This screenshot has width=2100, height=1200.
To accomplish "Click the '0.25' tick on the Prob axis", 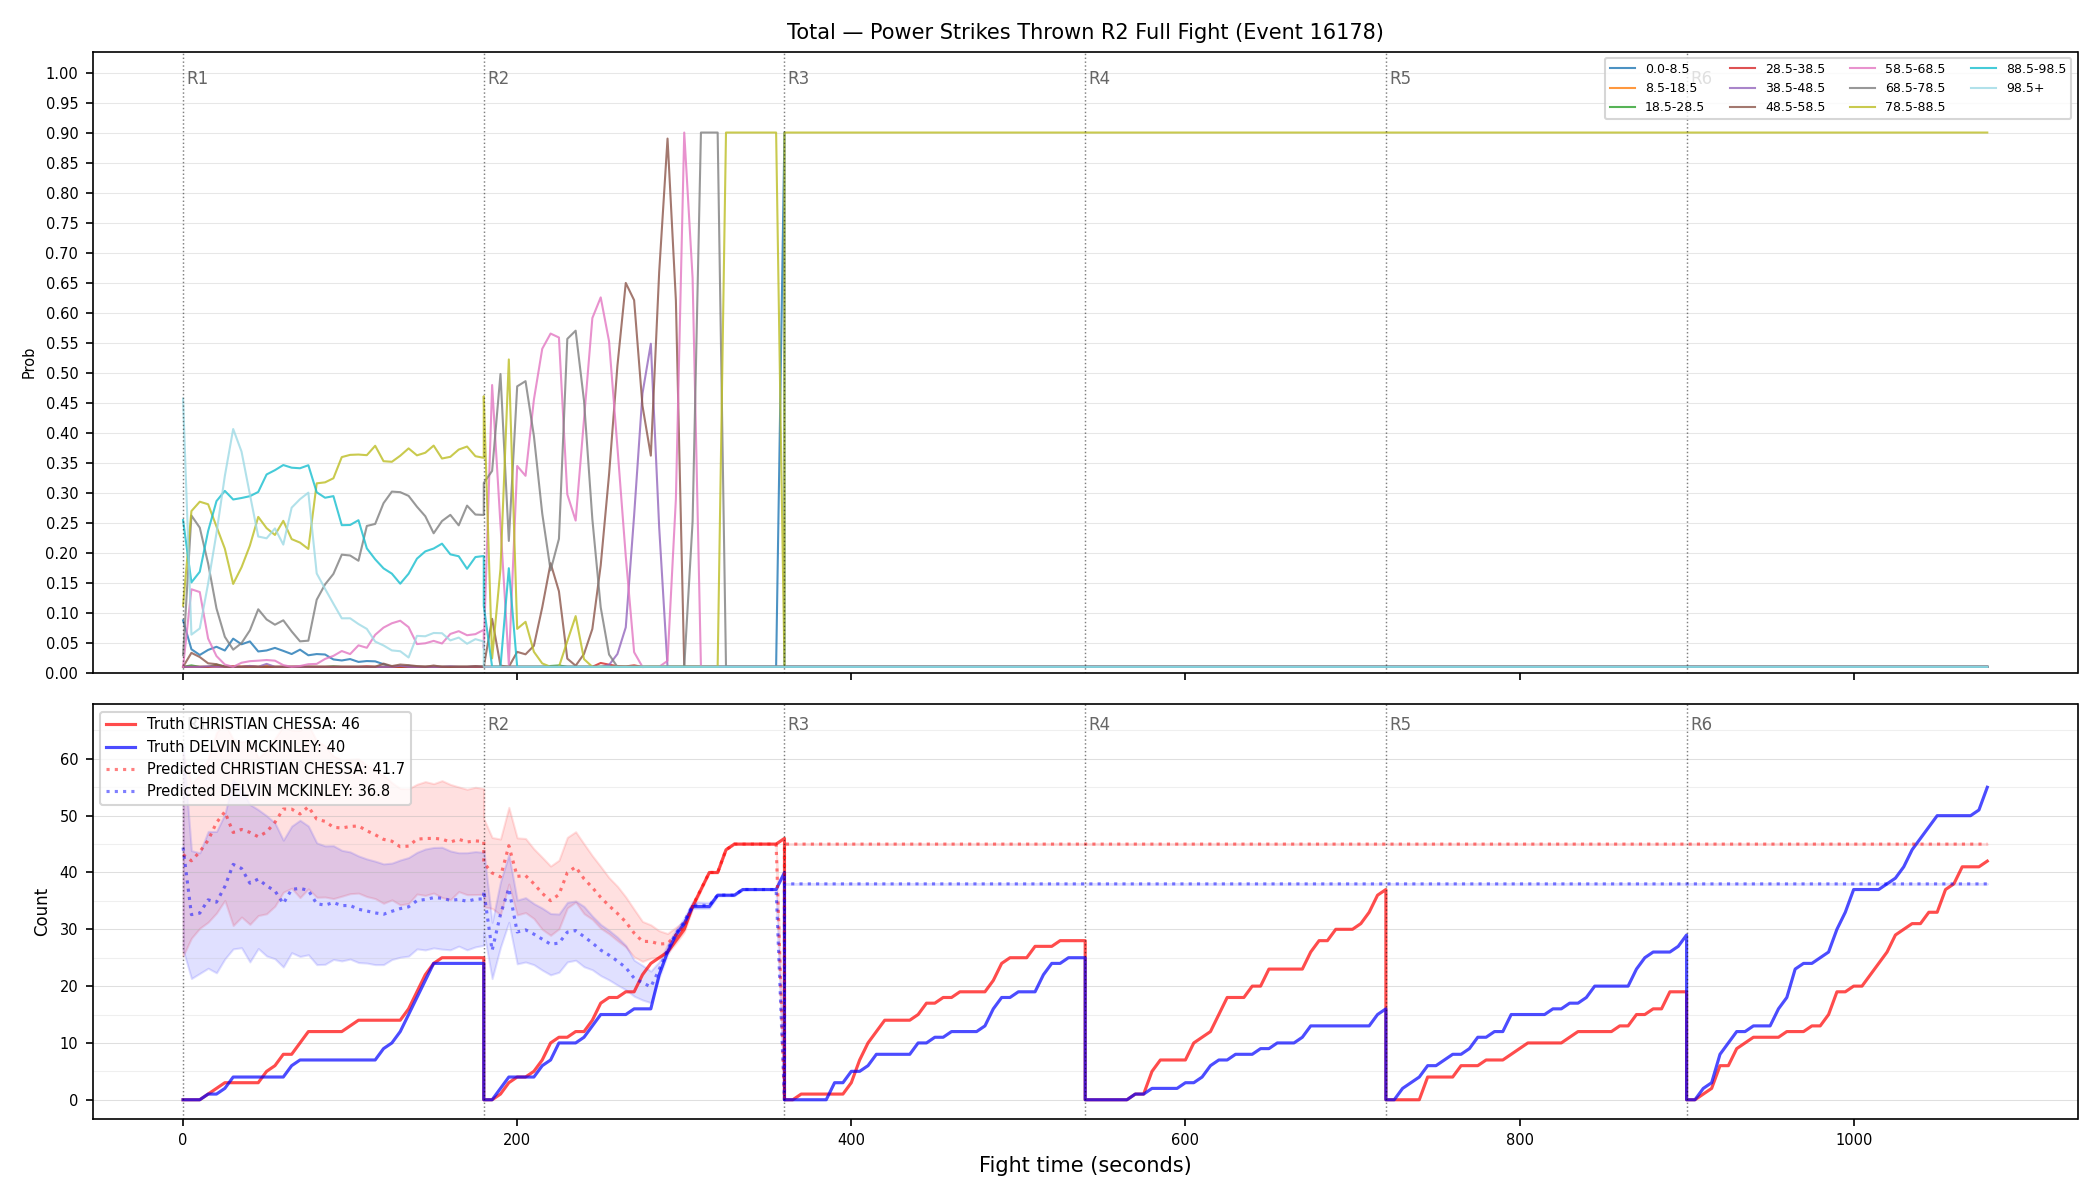I will (62, 523).
